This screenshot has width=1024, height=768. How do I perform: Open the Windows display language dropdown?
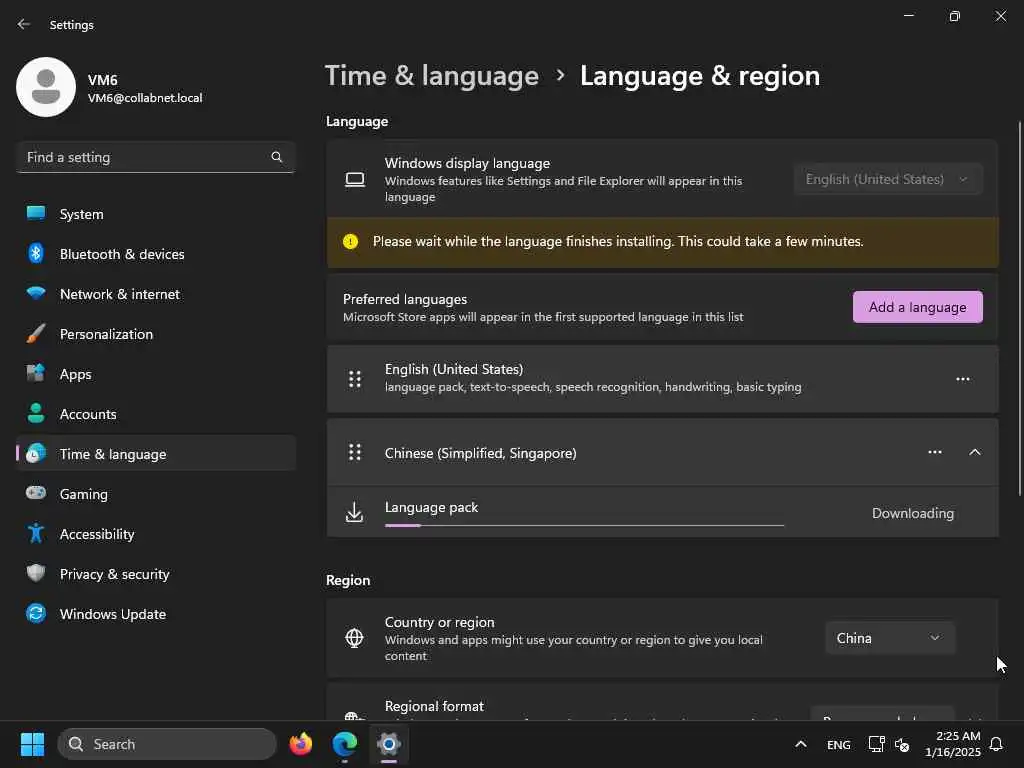(888, 179)
